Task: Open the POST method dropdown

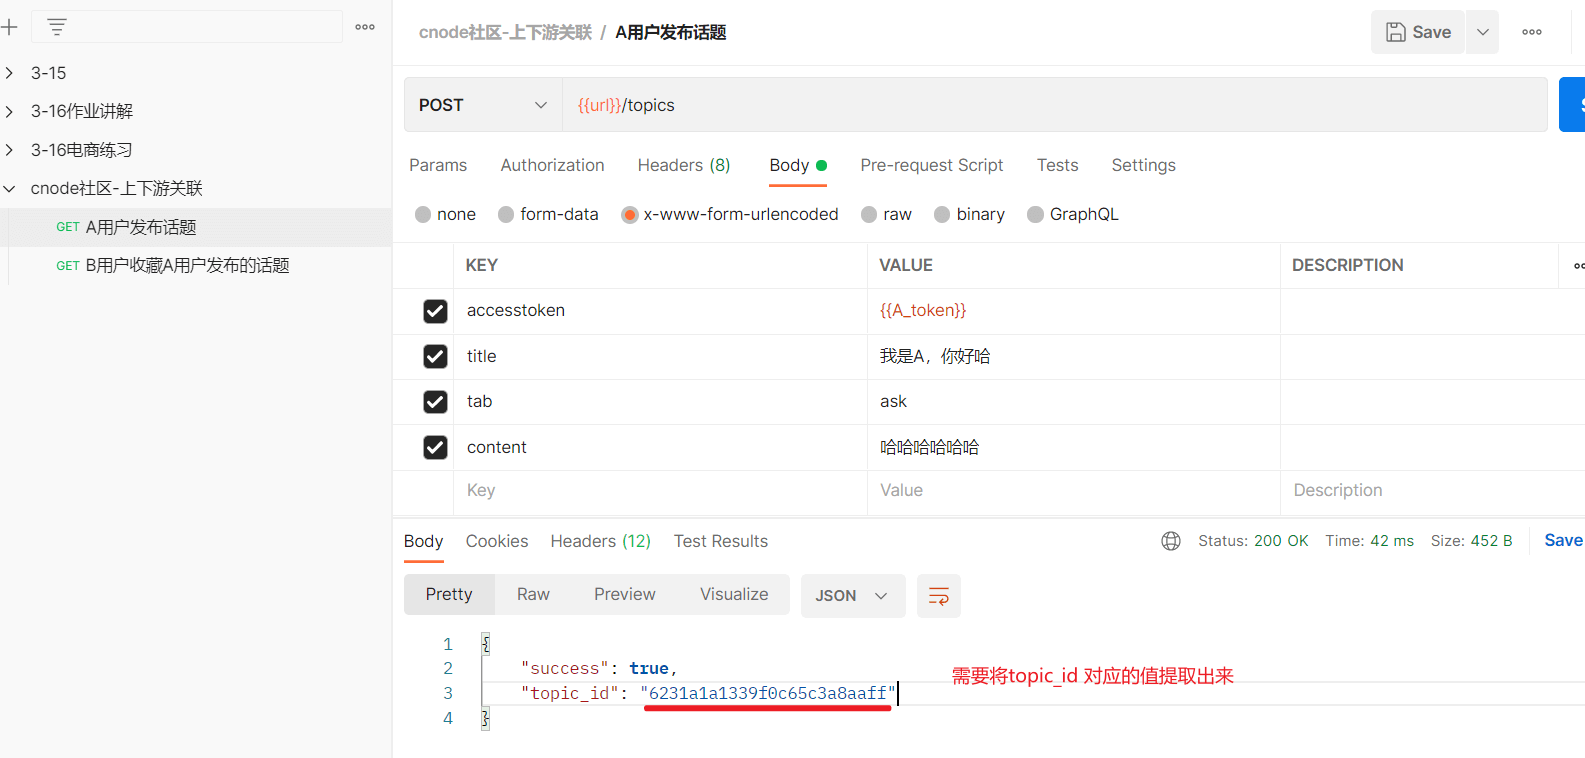Action: [483, 105]
